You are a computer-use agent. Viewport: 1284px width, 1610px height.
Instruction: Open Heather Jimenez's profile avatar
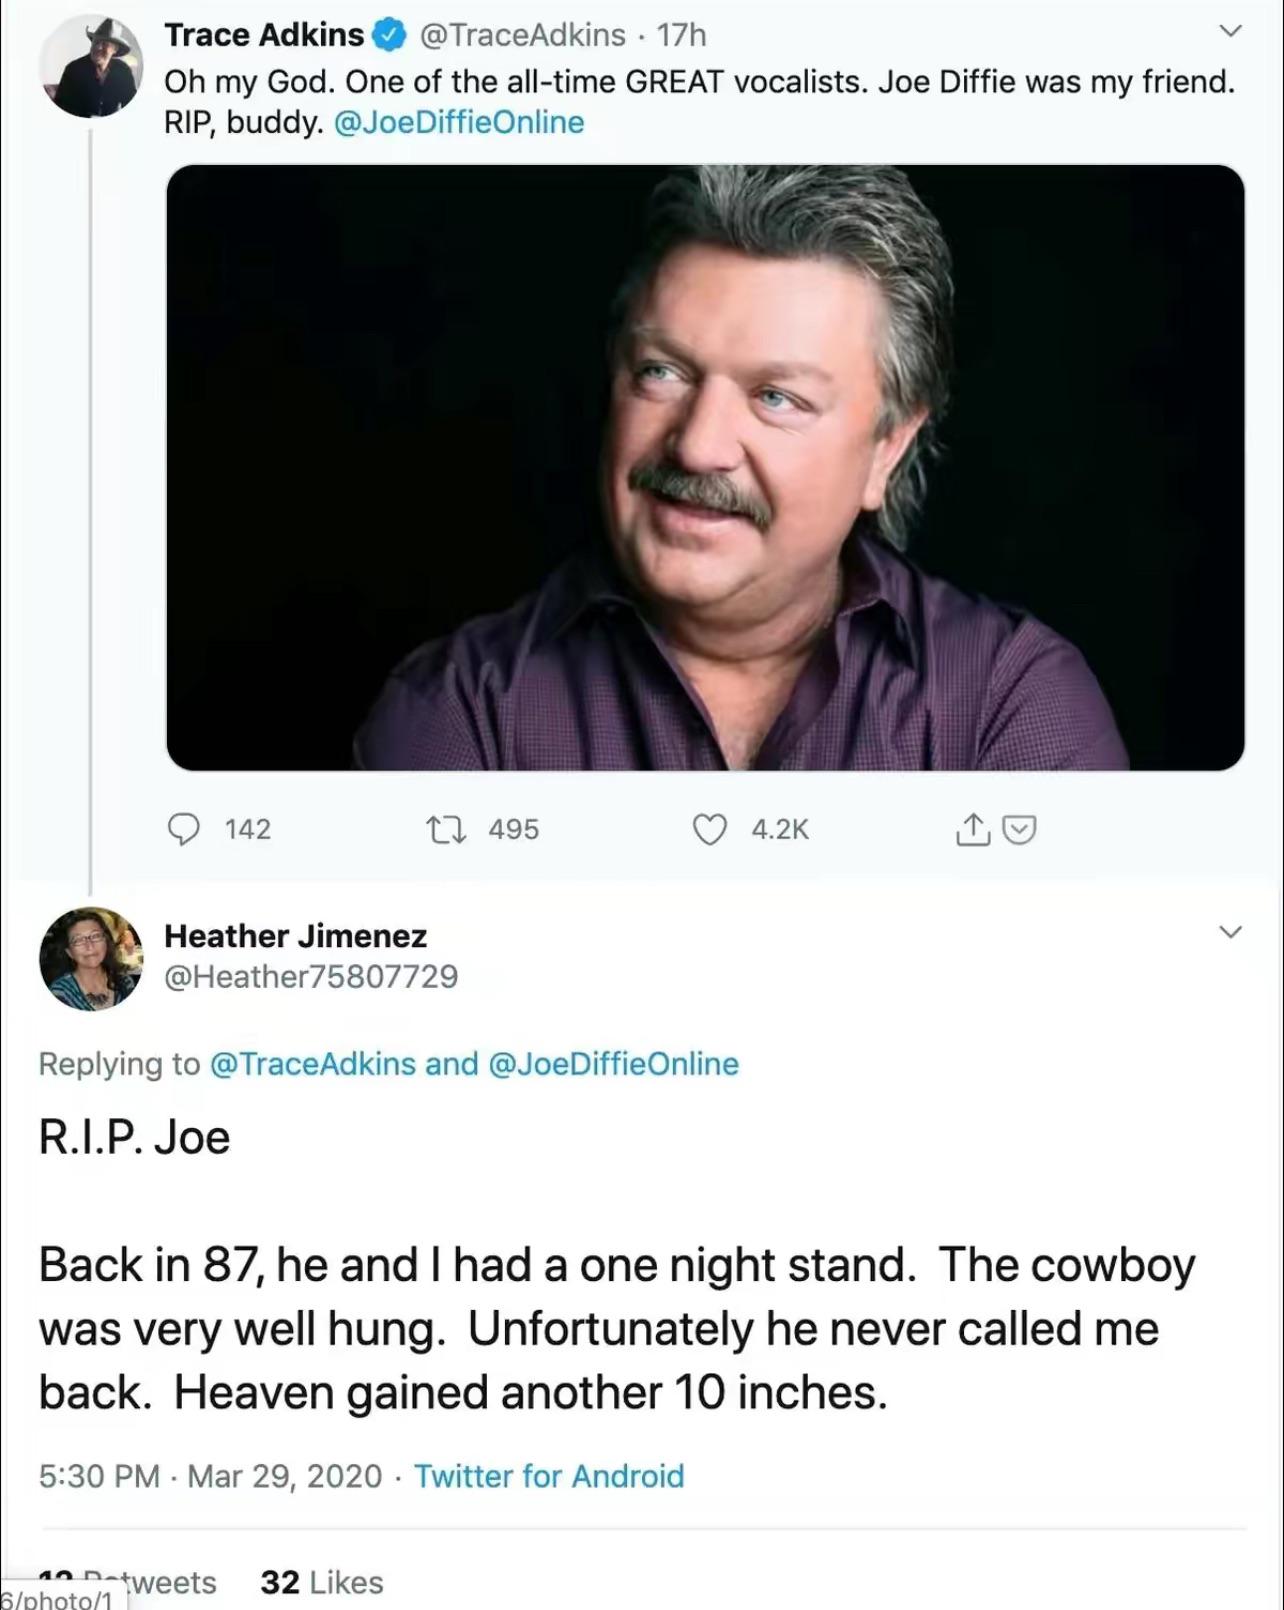pos(91,958)
